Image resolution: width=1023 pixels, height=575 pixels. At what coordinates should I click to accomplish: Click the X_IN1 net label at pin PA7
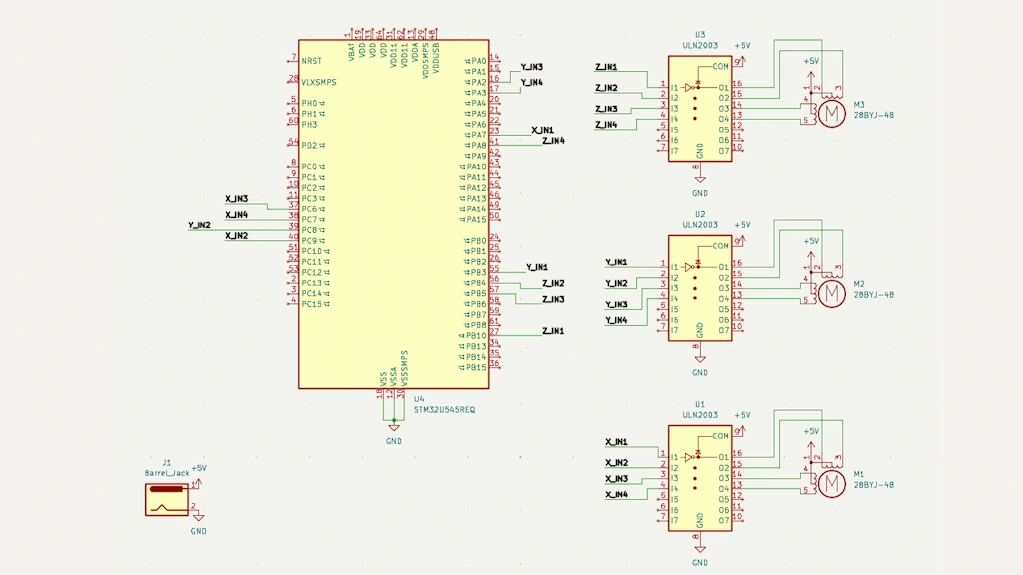[x=542, y=131]
